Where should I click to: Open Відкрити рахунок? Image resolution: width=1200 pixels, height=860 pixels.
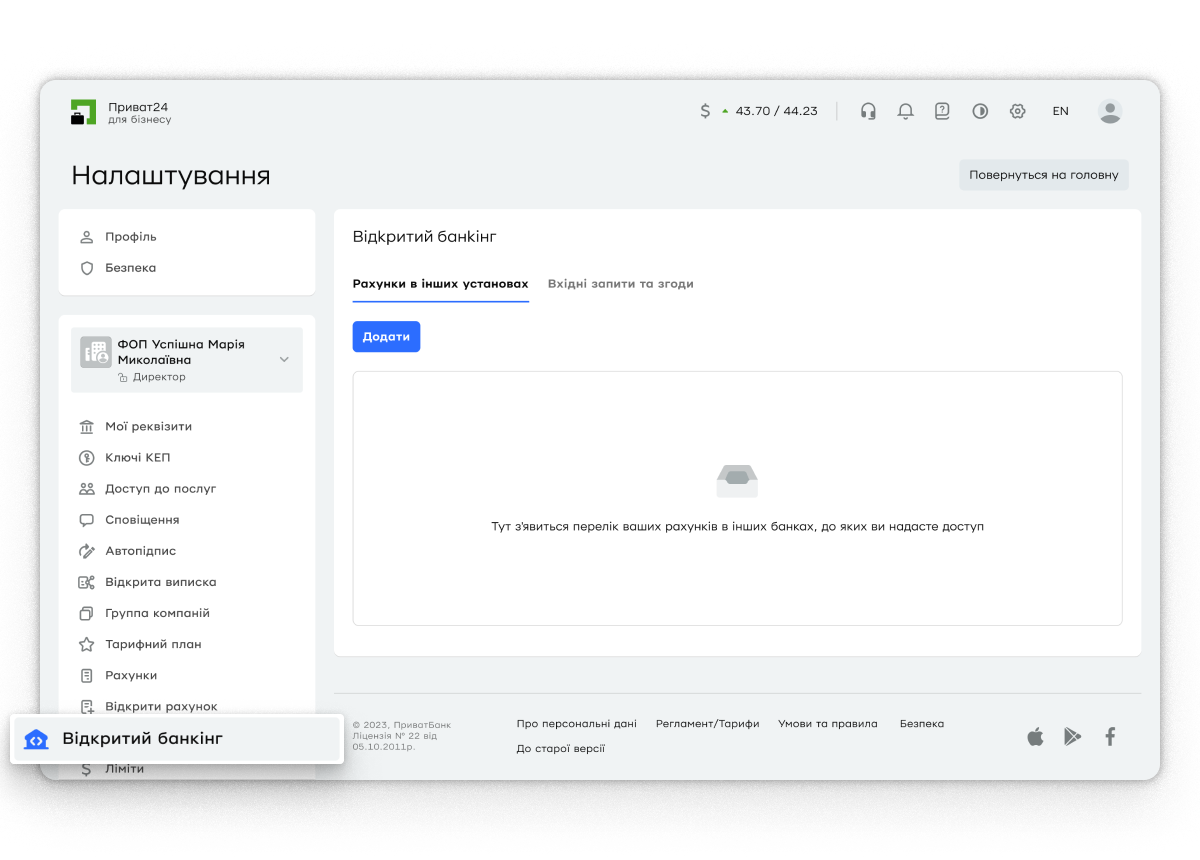(161, 706)
